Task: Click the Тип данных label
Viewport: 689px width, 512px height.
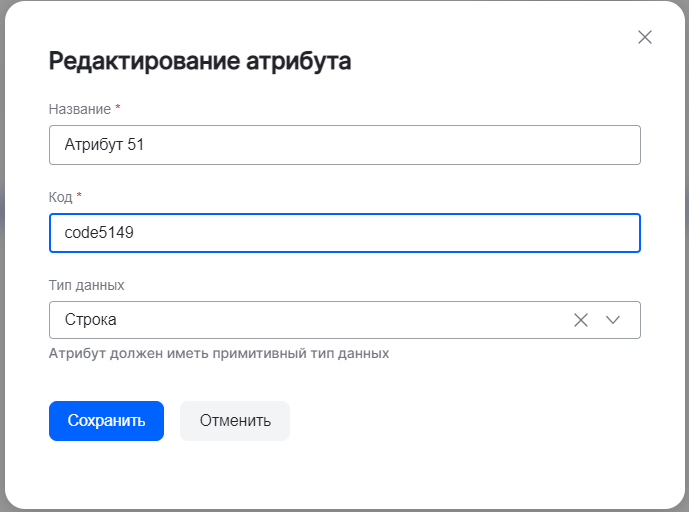Action: click(x=86, y=285)
